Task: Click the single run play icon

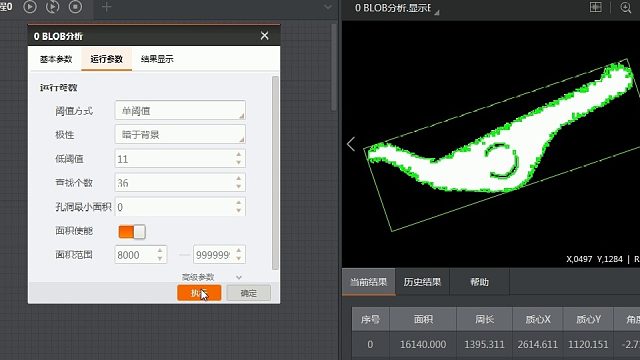Action: tap(30, 7)
